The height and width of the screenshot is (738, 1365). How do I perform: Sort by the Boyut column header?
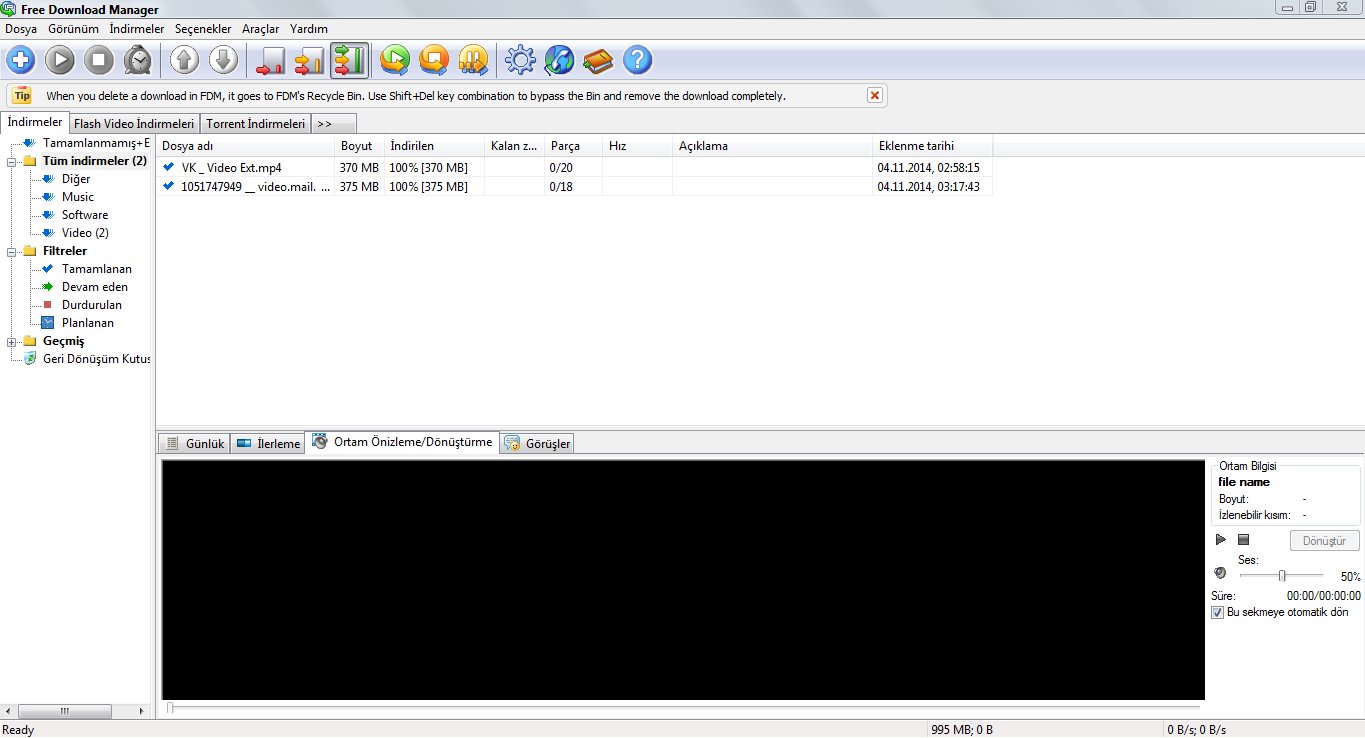pos(359,146)
